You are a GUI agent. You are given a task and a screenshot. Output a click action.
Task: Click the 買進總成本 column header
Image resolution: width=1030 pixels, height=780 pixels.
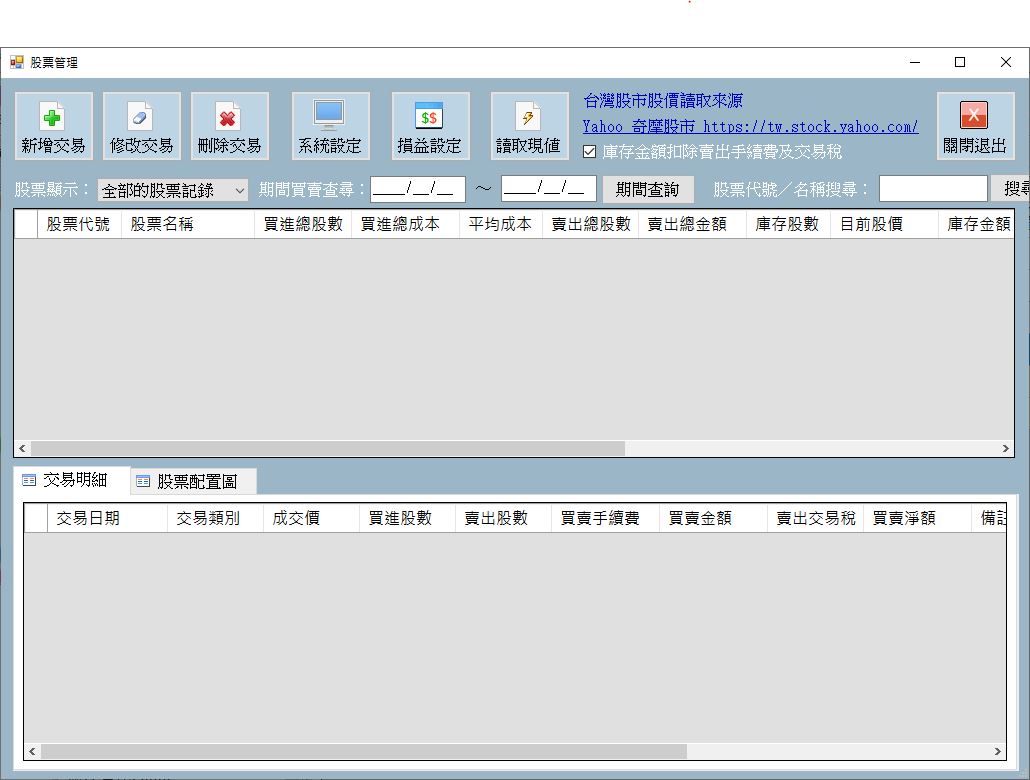tap(405, 224)
